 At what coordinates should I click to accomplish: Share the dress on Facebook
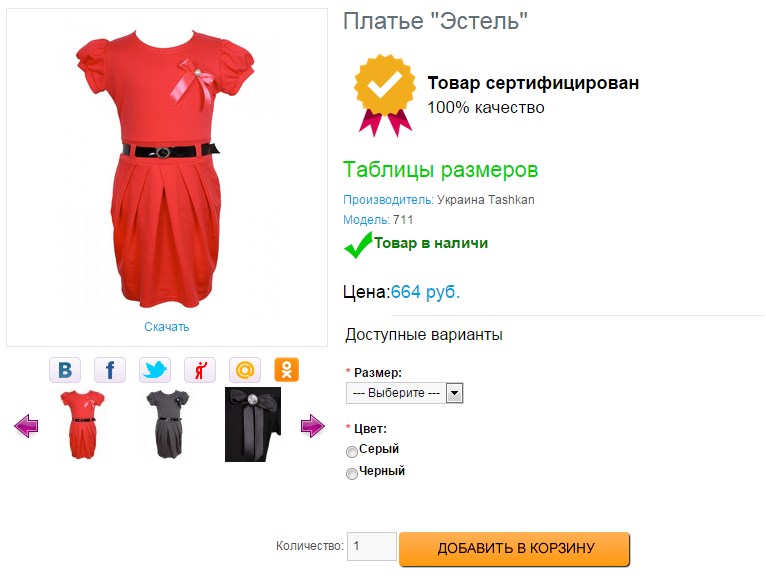(109, 370)
